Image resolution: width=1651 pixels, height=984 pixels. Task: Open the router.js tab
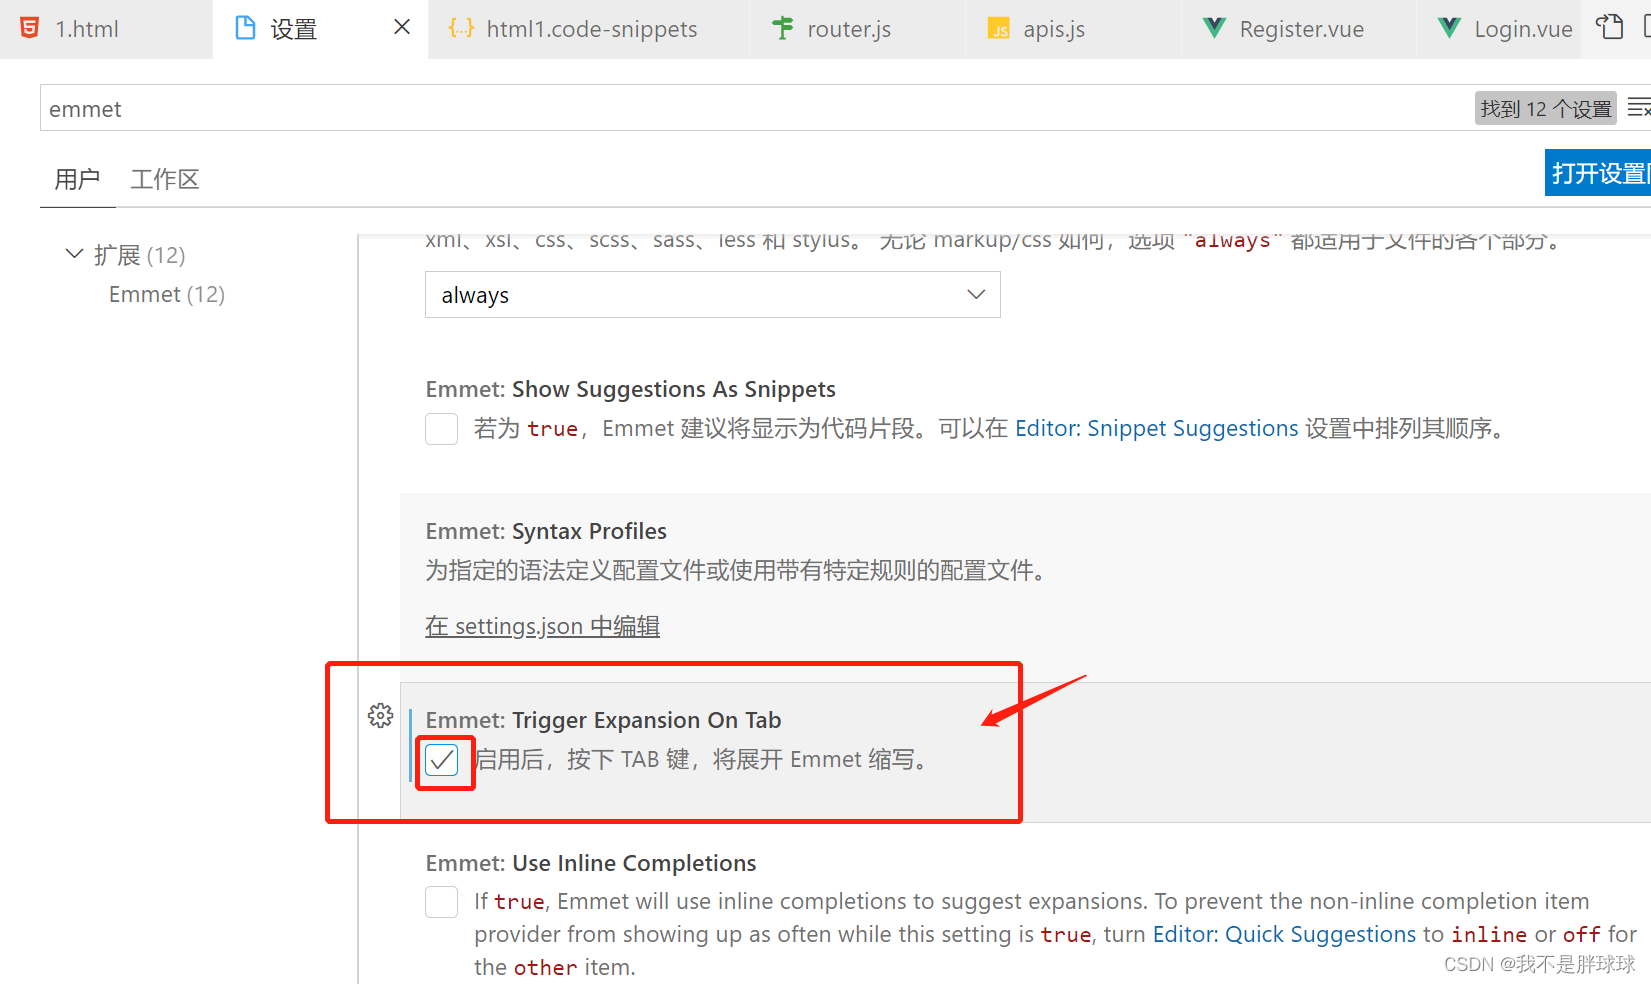[x=857, y=29]
